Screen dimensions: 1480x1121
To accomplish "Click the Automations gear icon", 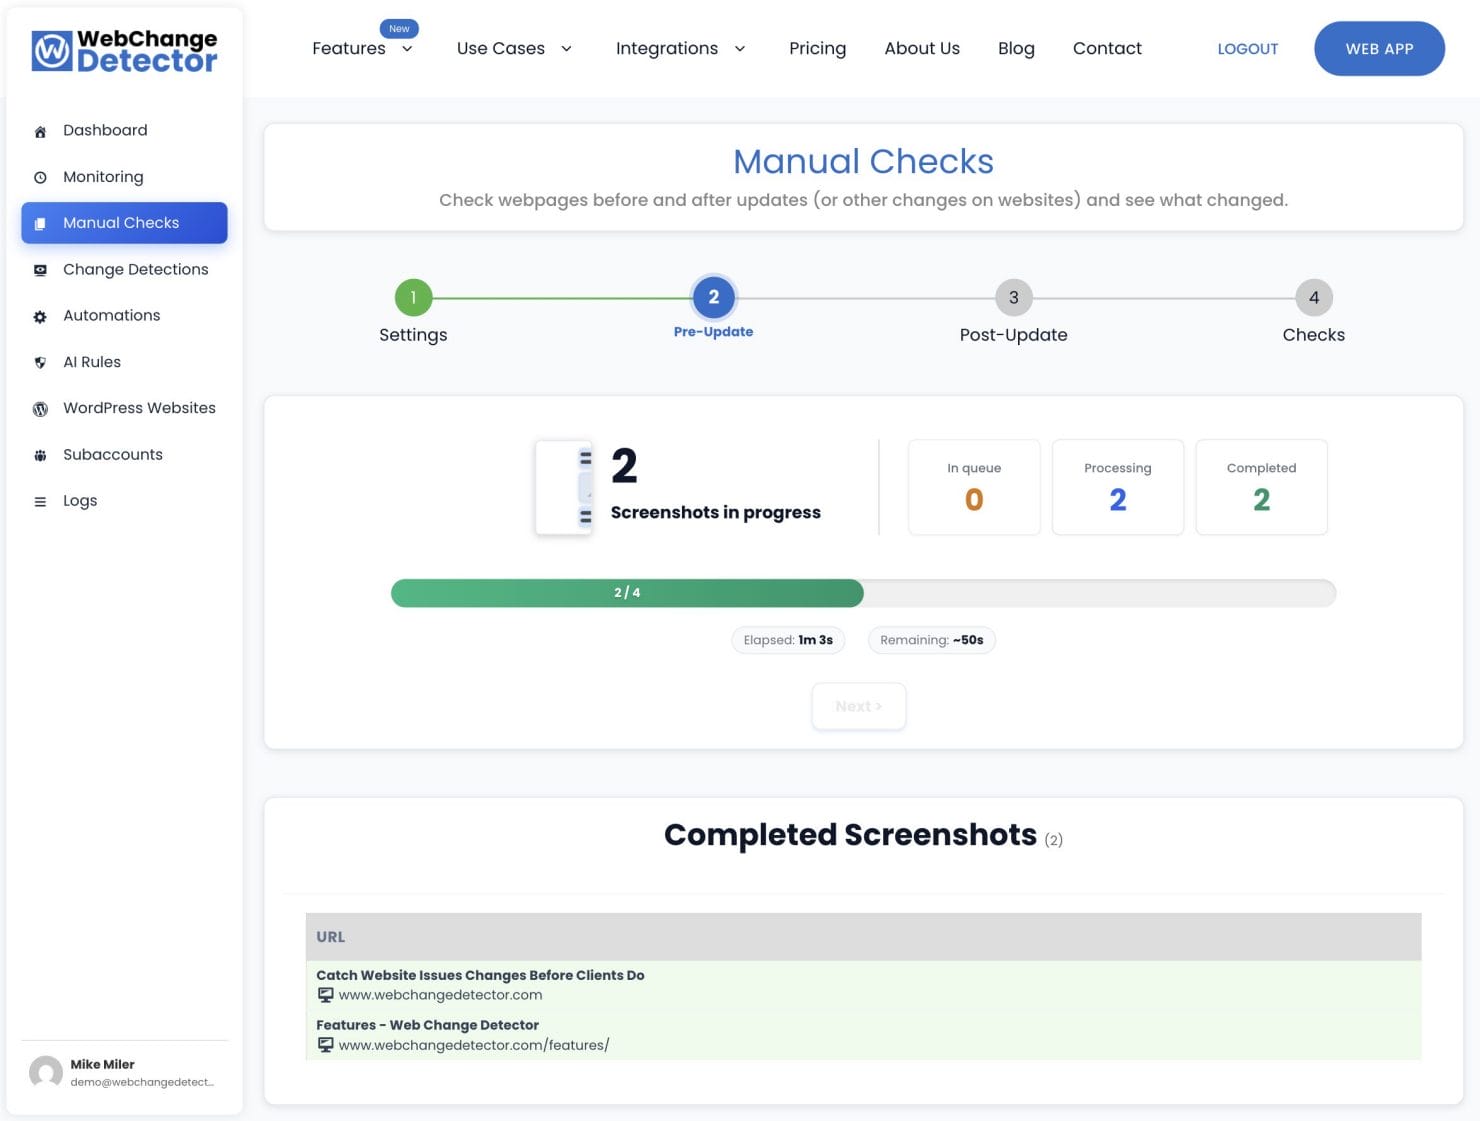I will pyautogui.click(x=40, y=316).
